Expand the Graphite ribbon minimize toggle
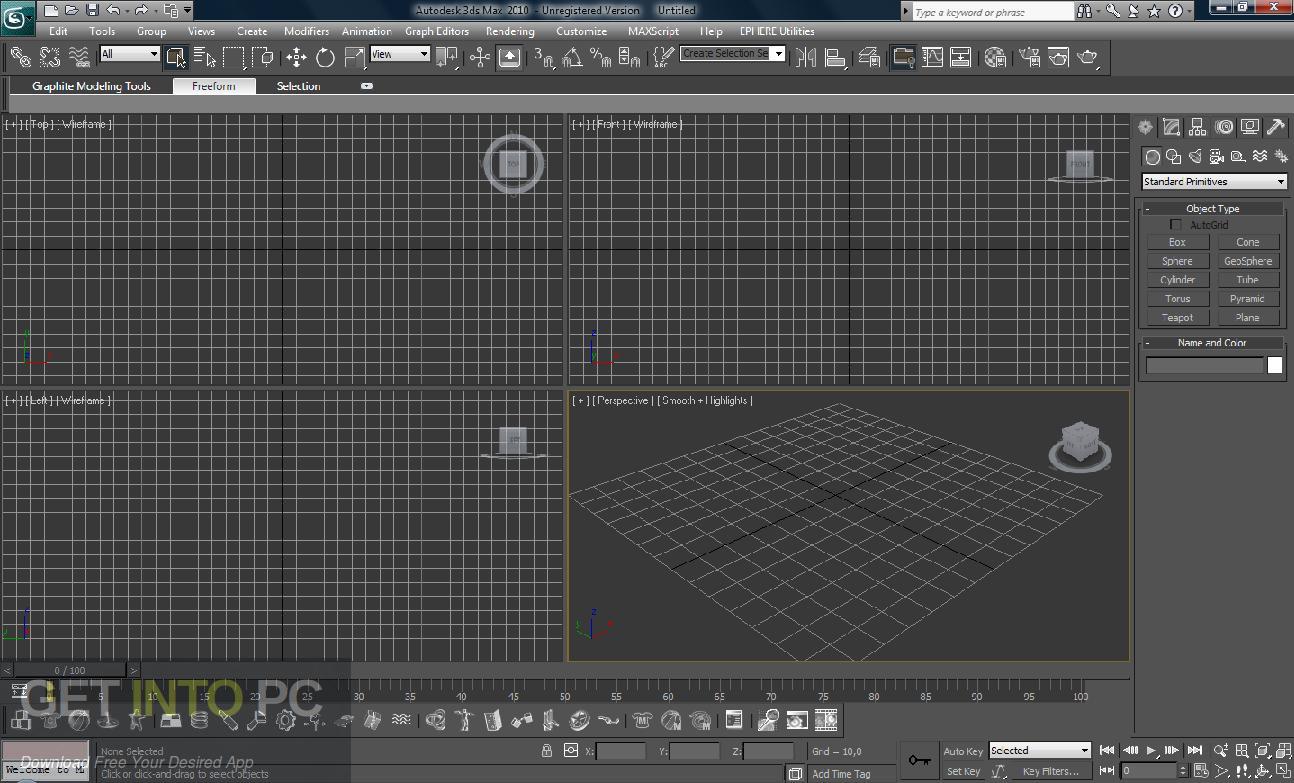Image resolution: width=1294 pixels, height=783 pixels. click(367, 86)
